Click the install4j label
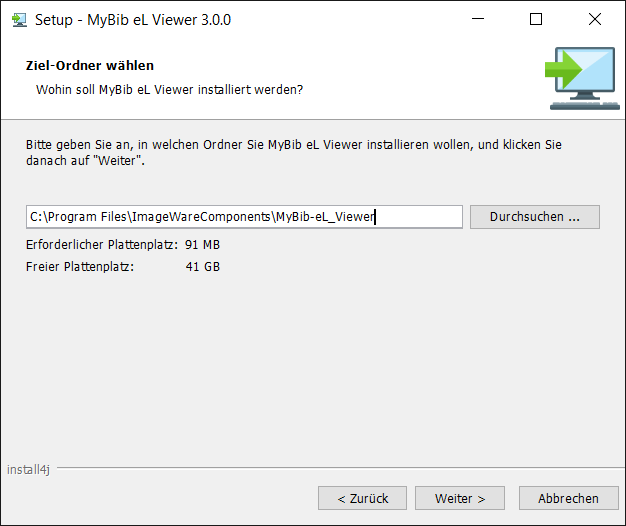 pyautogui.click(x=28, y=469)
